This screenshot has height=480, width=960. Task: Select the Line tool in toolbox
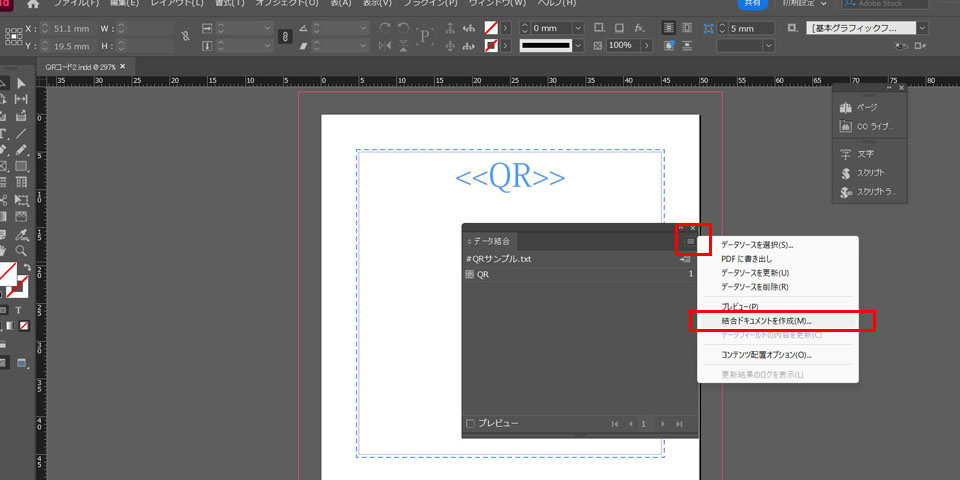21,133
